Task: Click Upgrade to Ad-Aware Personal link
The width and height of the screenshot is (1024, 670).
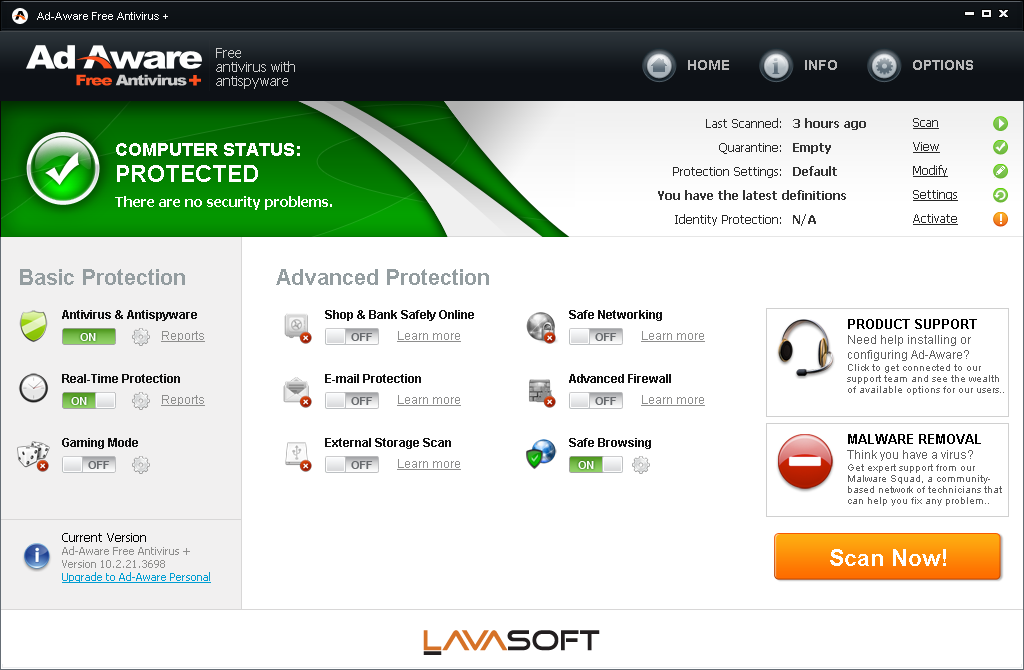Action: [x=136, y=577]
